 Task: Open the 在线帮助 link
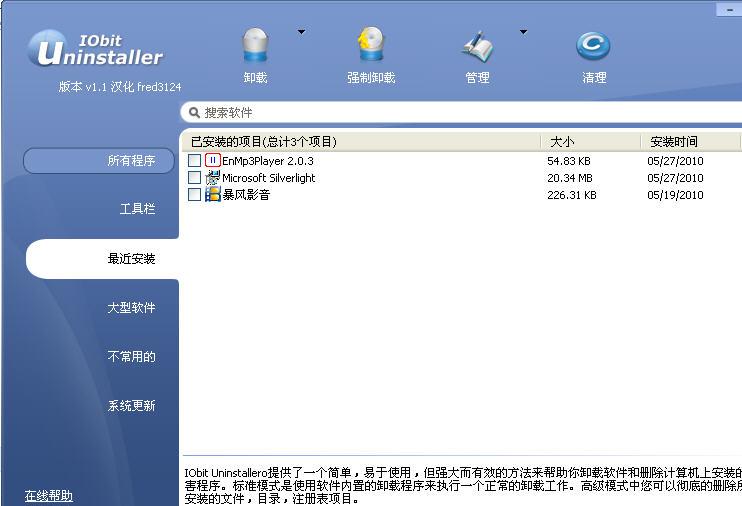click(49, 496)
